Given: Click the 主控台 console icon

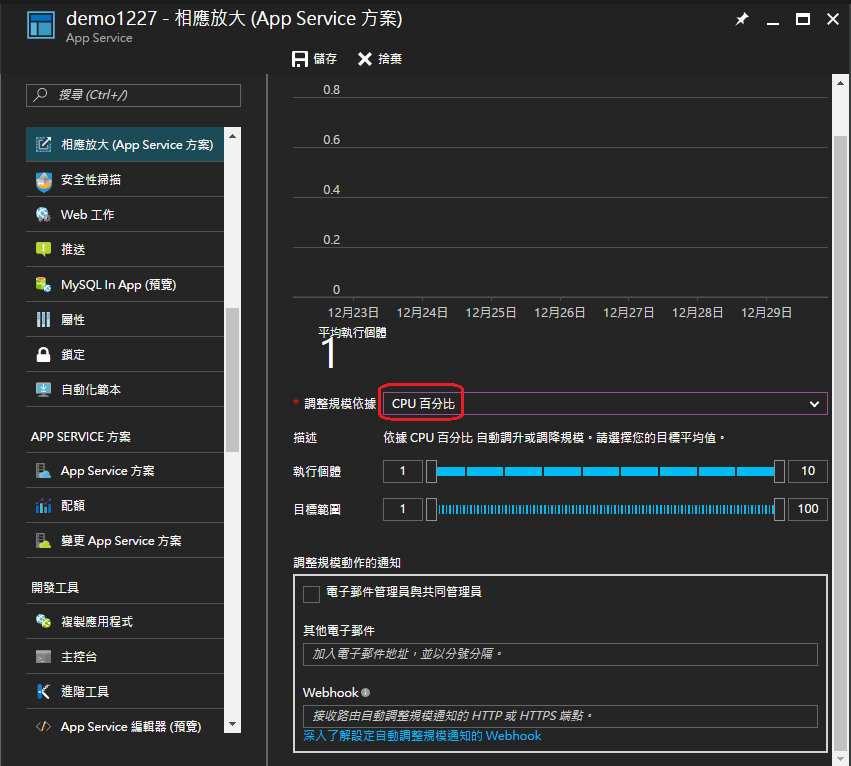Looking at the screenshot, I should [x=43, y=656].
